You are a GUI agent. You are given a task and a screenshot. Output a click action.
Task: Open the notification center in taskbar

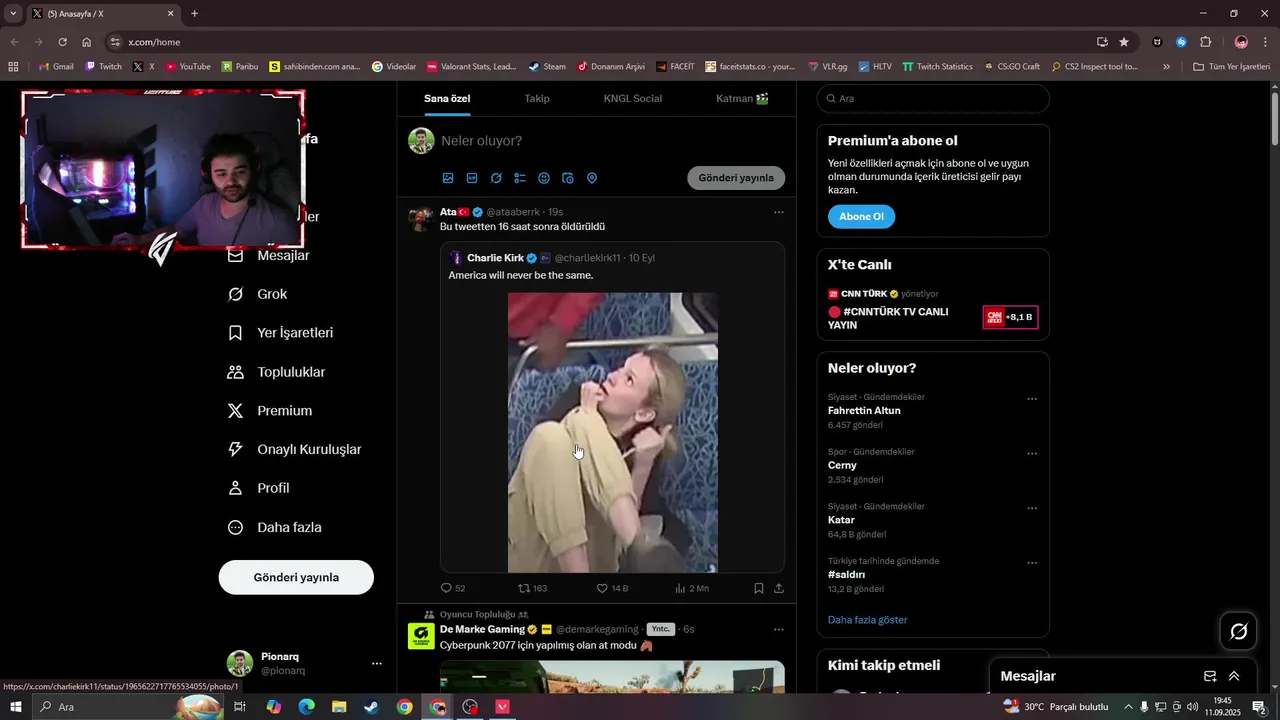pyautogui.click(x=1259, y=707)
